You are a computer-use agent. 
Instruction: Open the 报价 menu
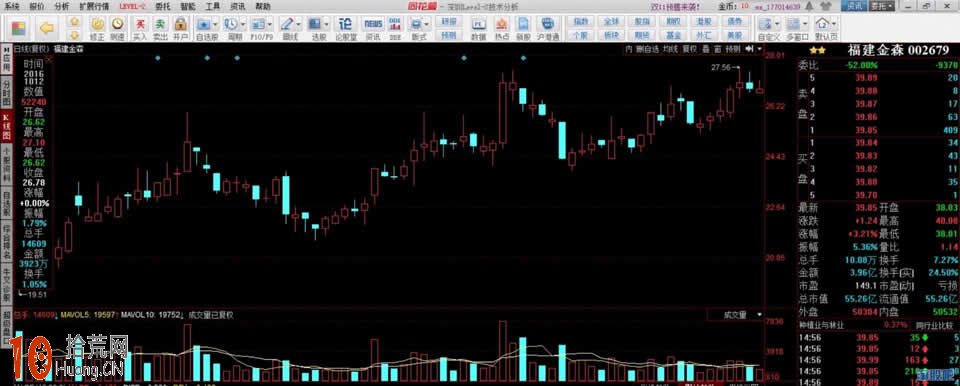click(x=37, y=6)
